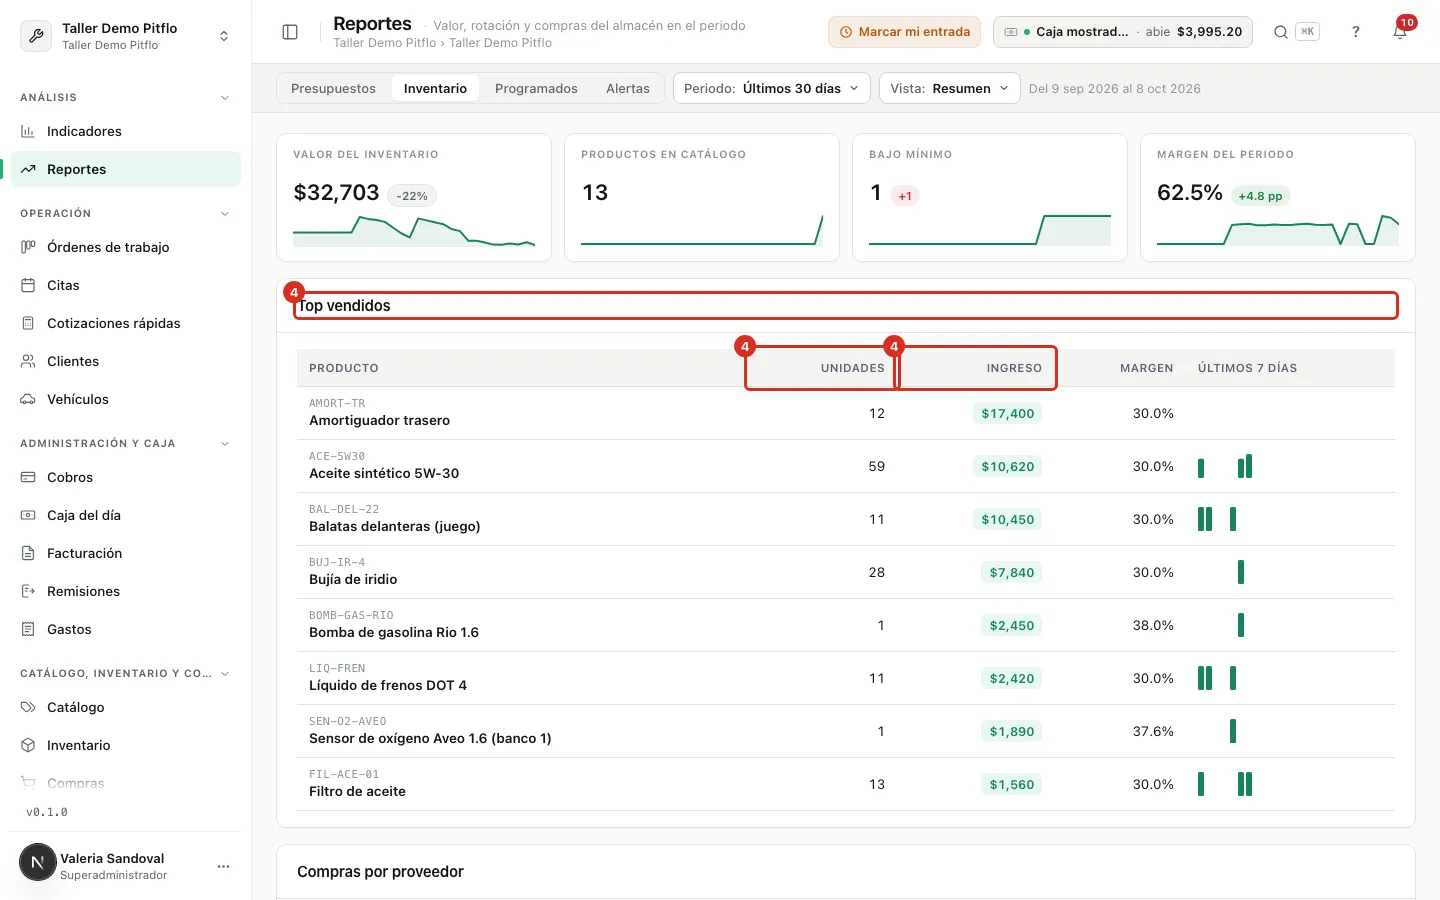Open the Periodo: Últimos 30 días dropdown

tap(771, 88)
